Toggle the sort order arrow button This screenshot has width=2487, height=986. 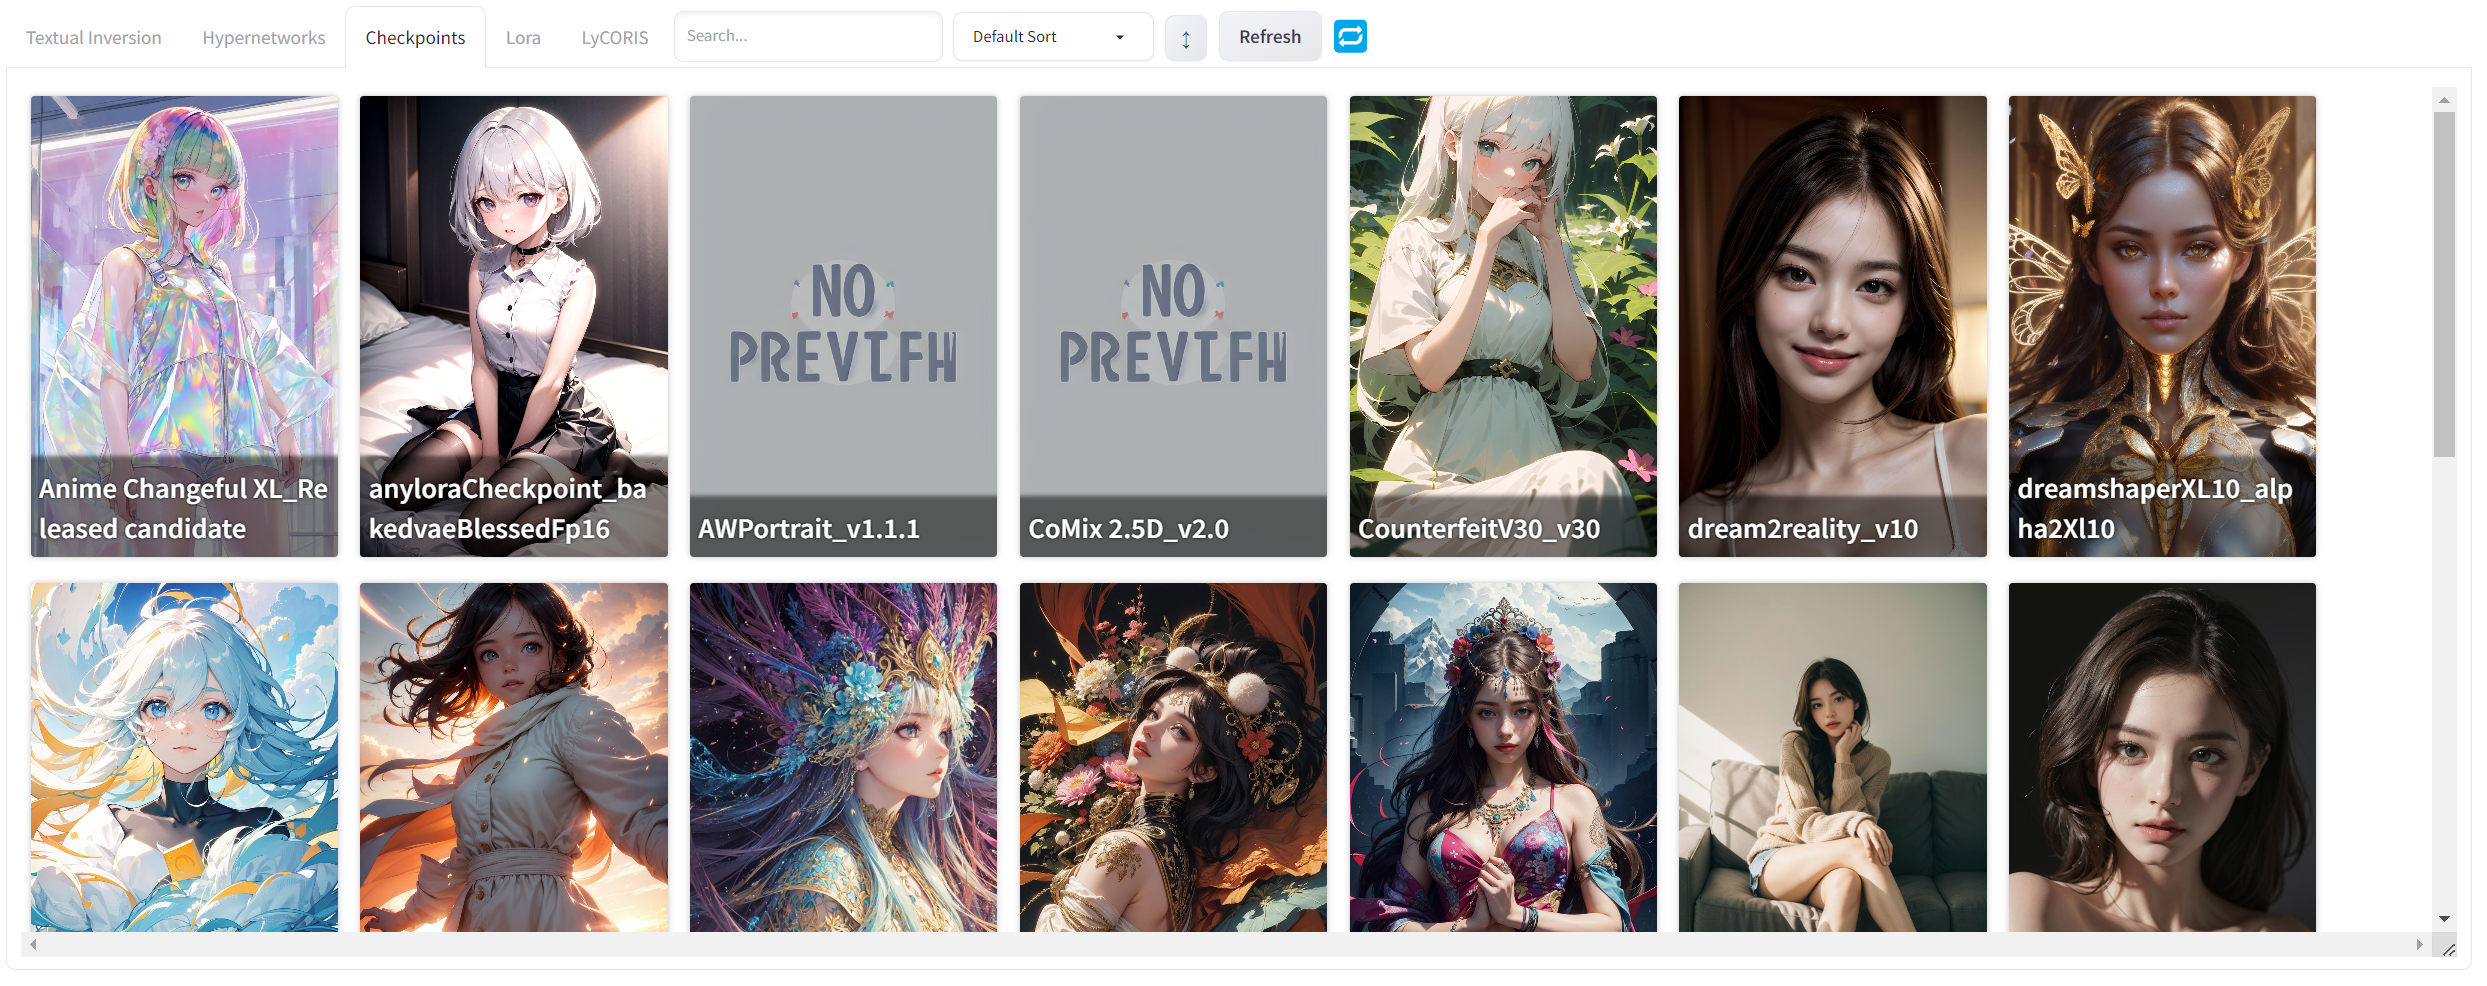(1185, 38)
